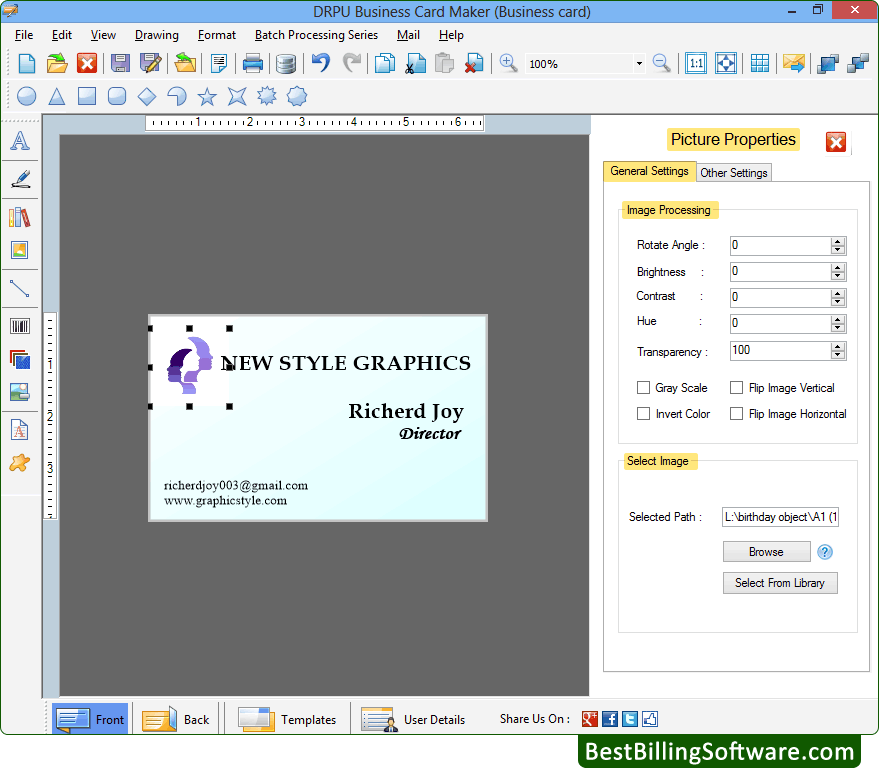Screen dimensions: 879x768
Task: Check Flip Image Horizontal option
Action: pyautogui.click(x=737, y=414)
